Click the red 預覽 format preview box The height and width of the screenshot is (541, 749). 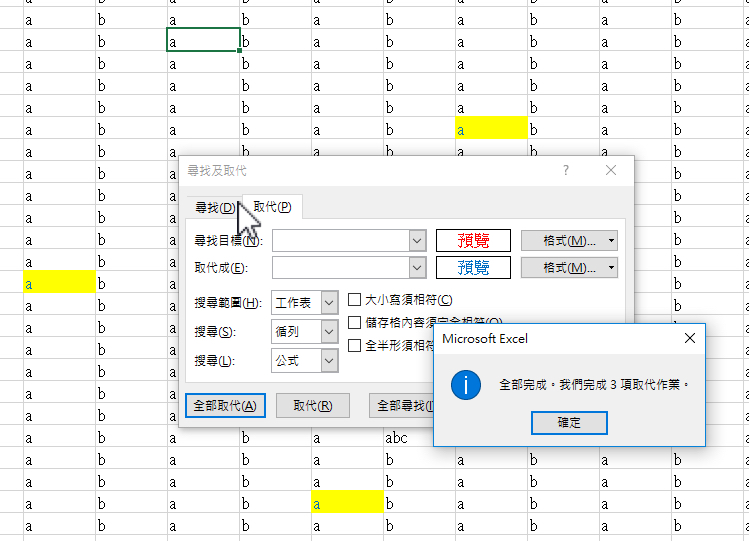click(x=473, y=241)
